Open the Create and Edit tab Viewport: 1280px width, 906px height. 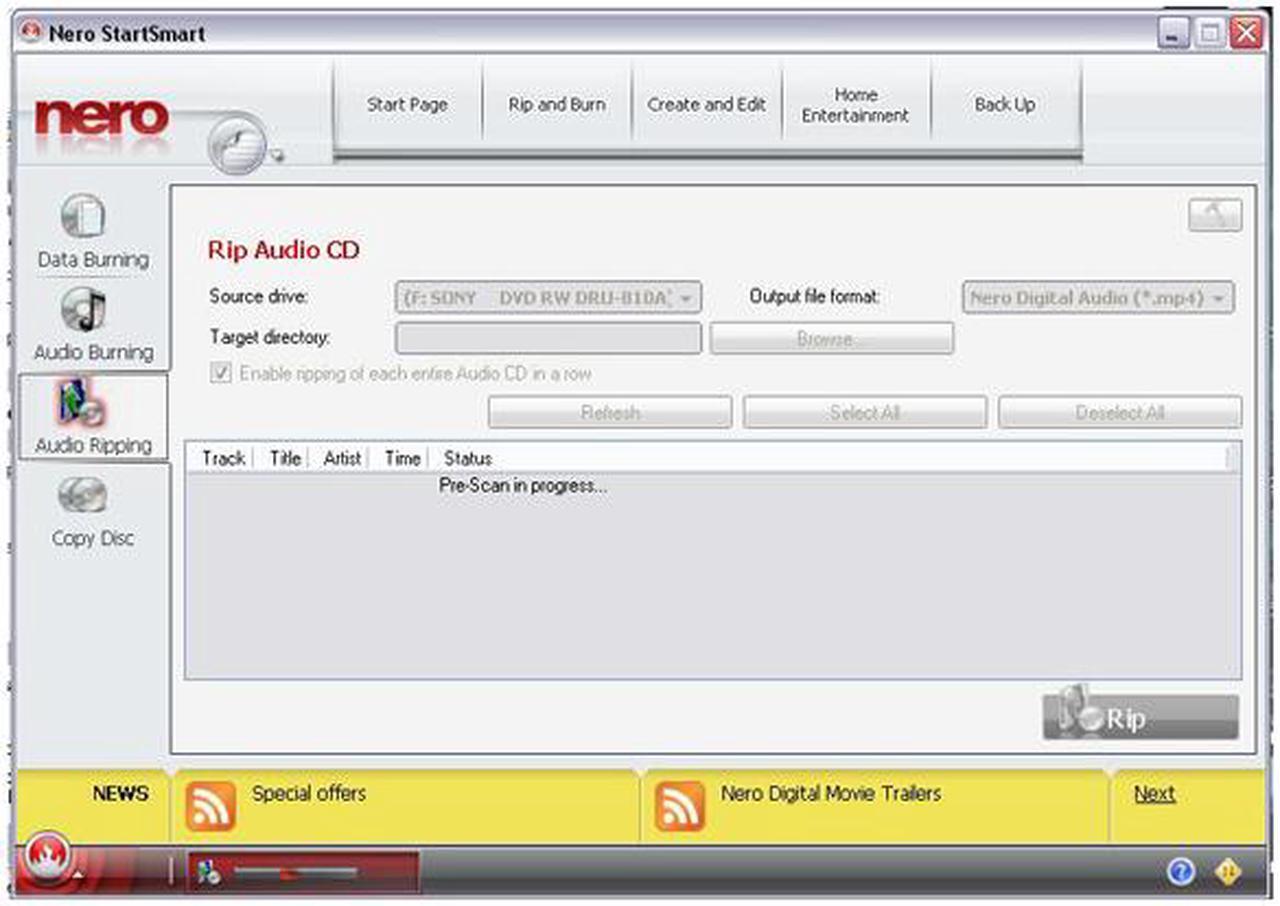(x=707, y=104)
